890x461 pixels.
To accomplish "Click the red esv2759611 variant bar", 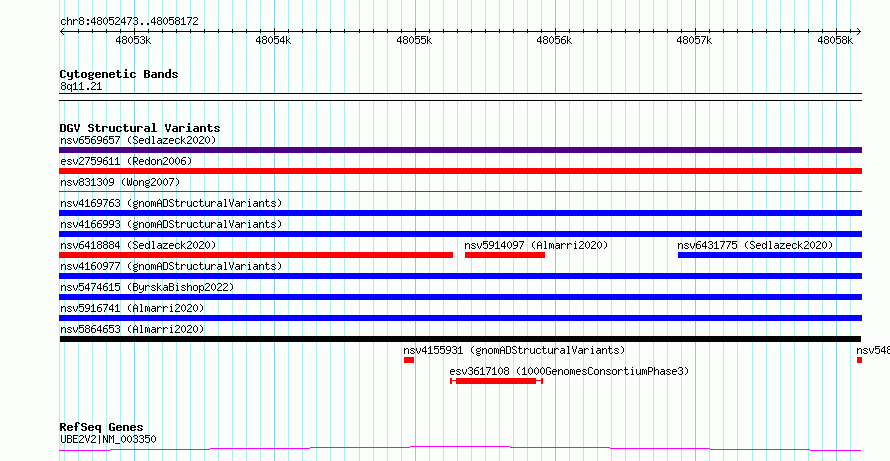I will pyautogui.click(x=460, y=171).
